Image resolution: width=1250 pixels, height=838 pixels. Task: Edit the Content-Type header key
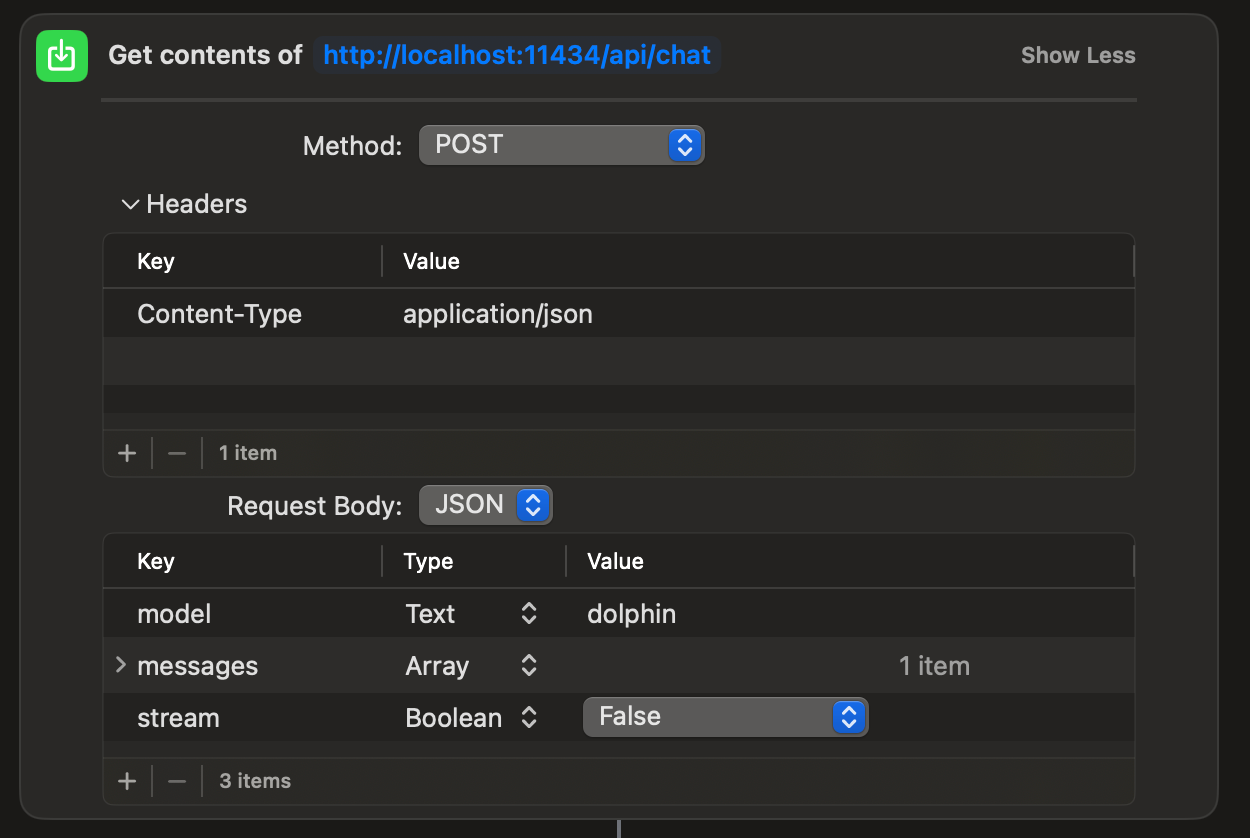(219, 314)
